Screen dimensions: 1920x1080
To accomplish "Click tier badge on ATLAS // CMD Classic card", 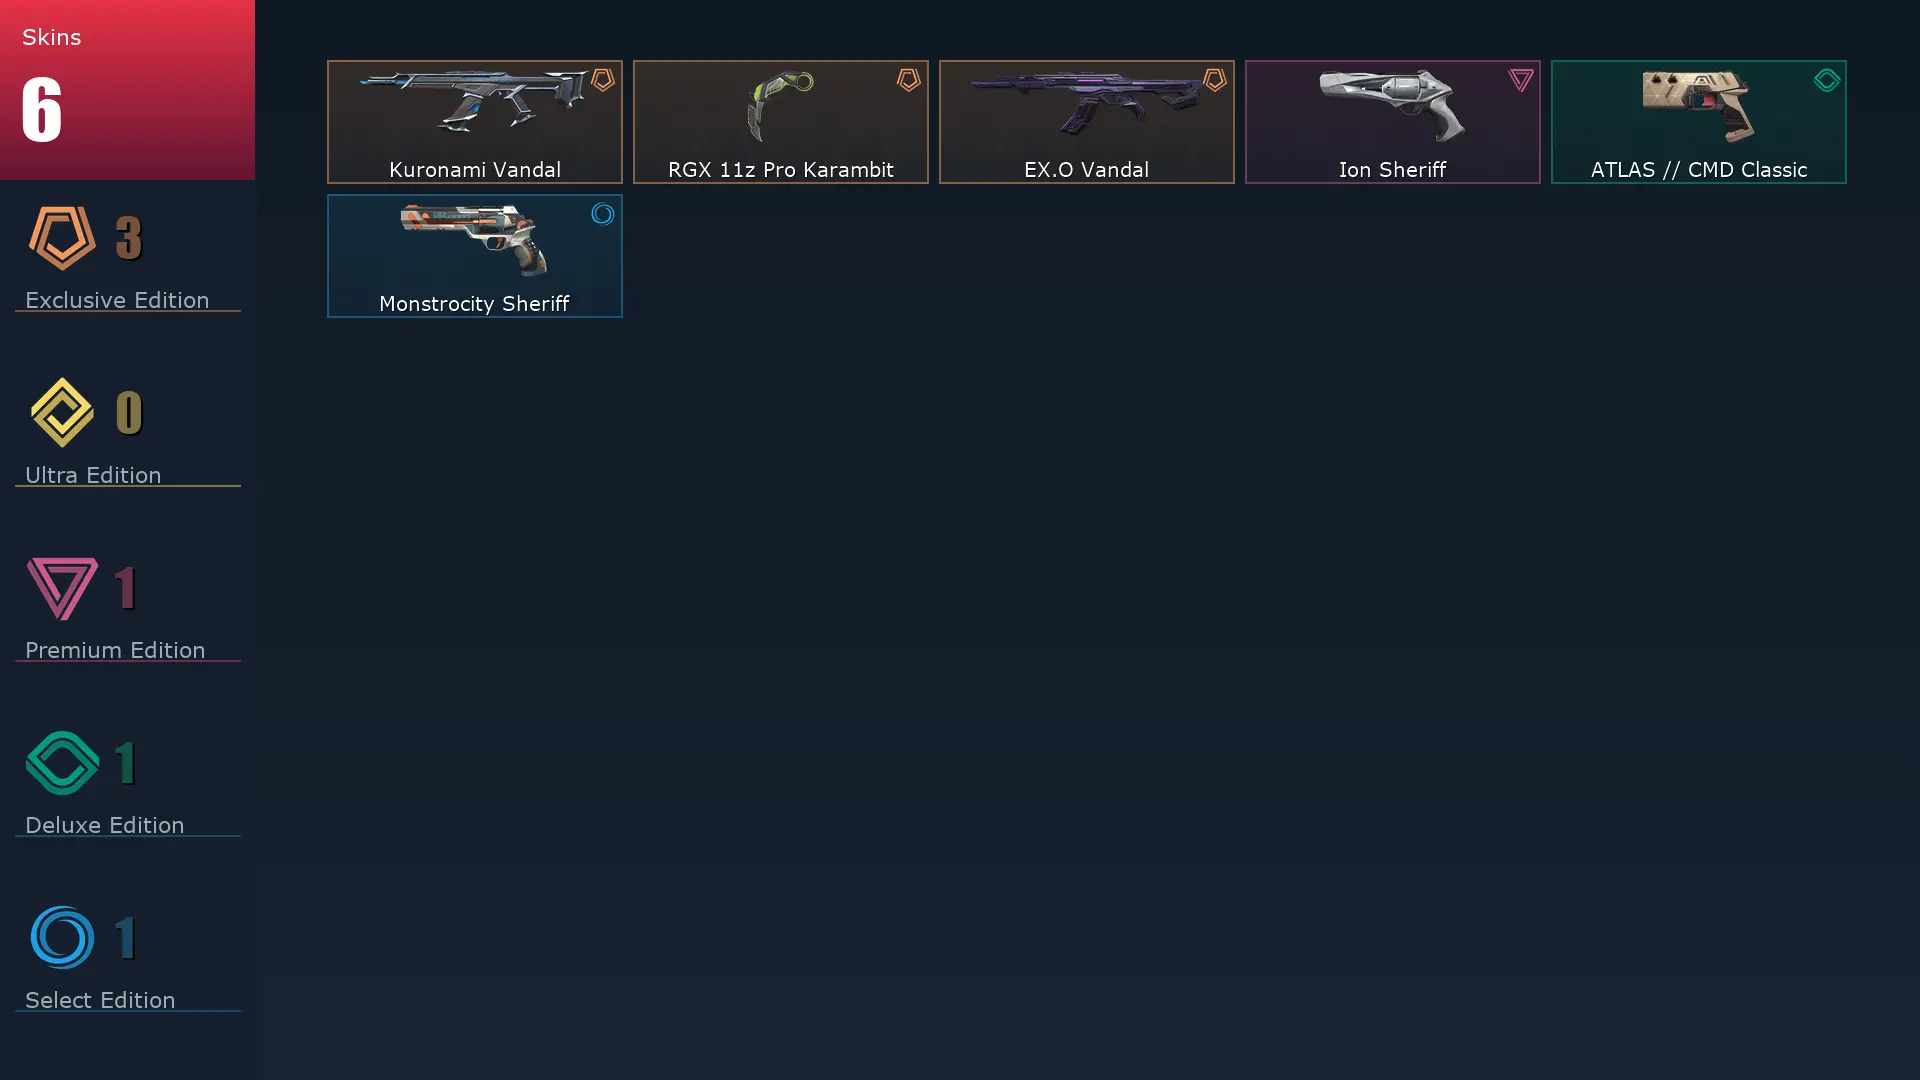I will point(1826,80).
